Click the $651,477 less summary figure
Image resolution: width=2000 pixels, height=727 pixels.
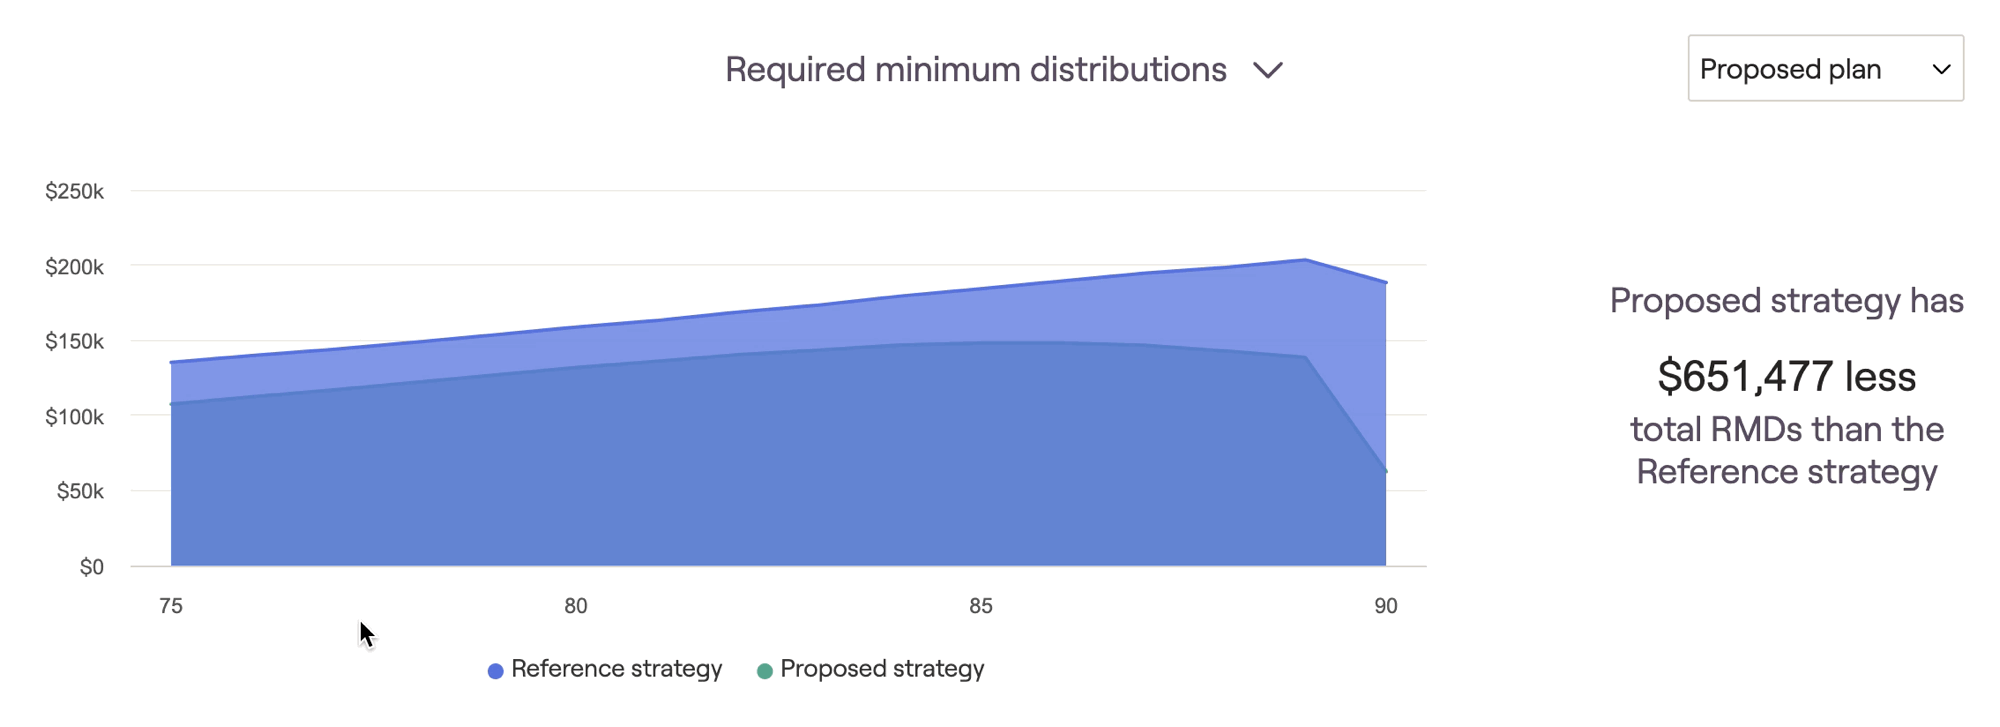pyautogui.click(x=1786, y=377)
